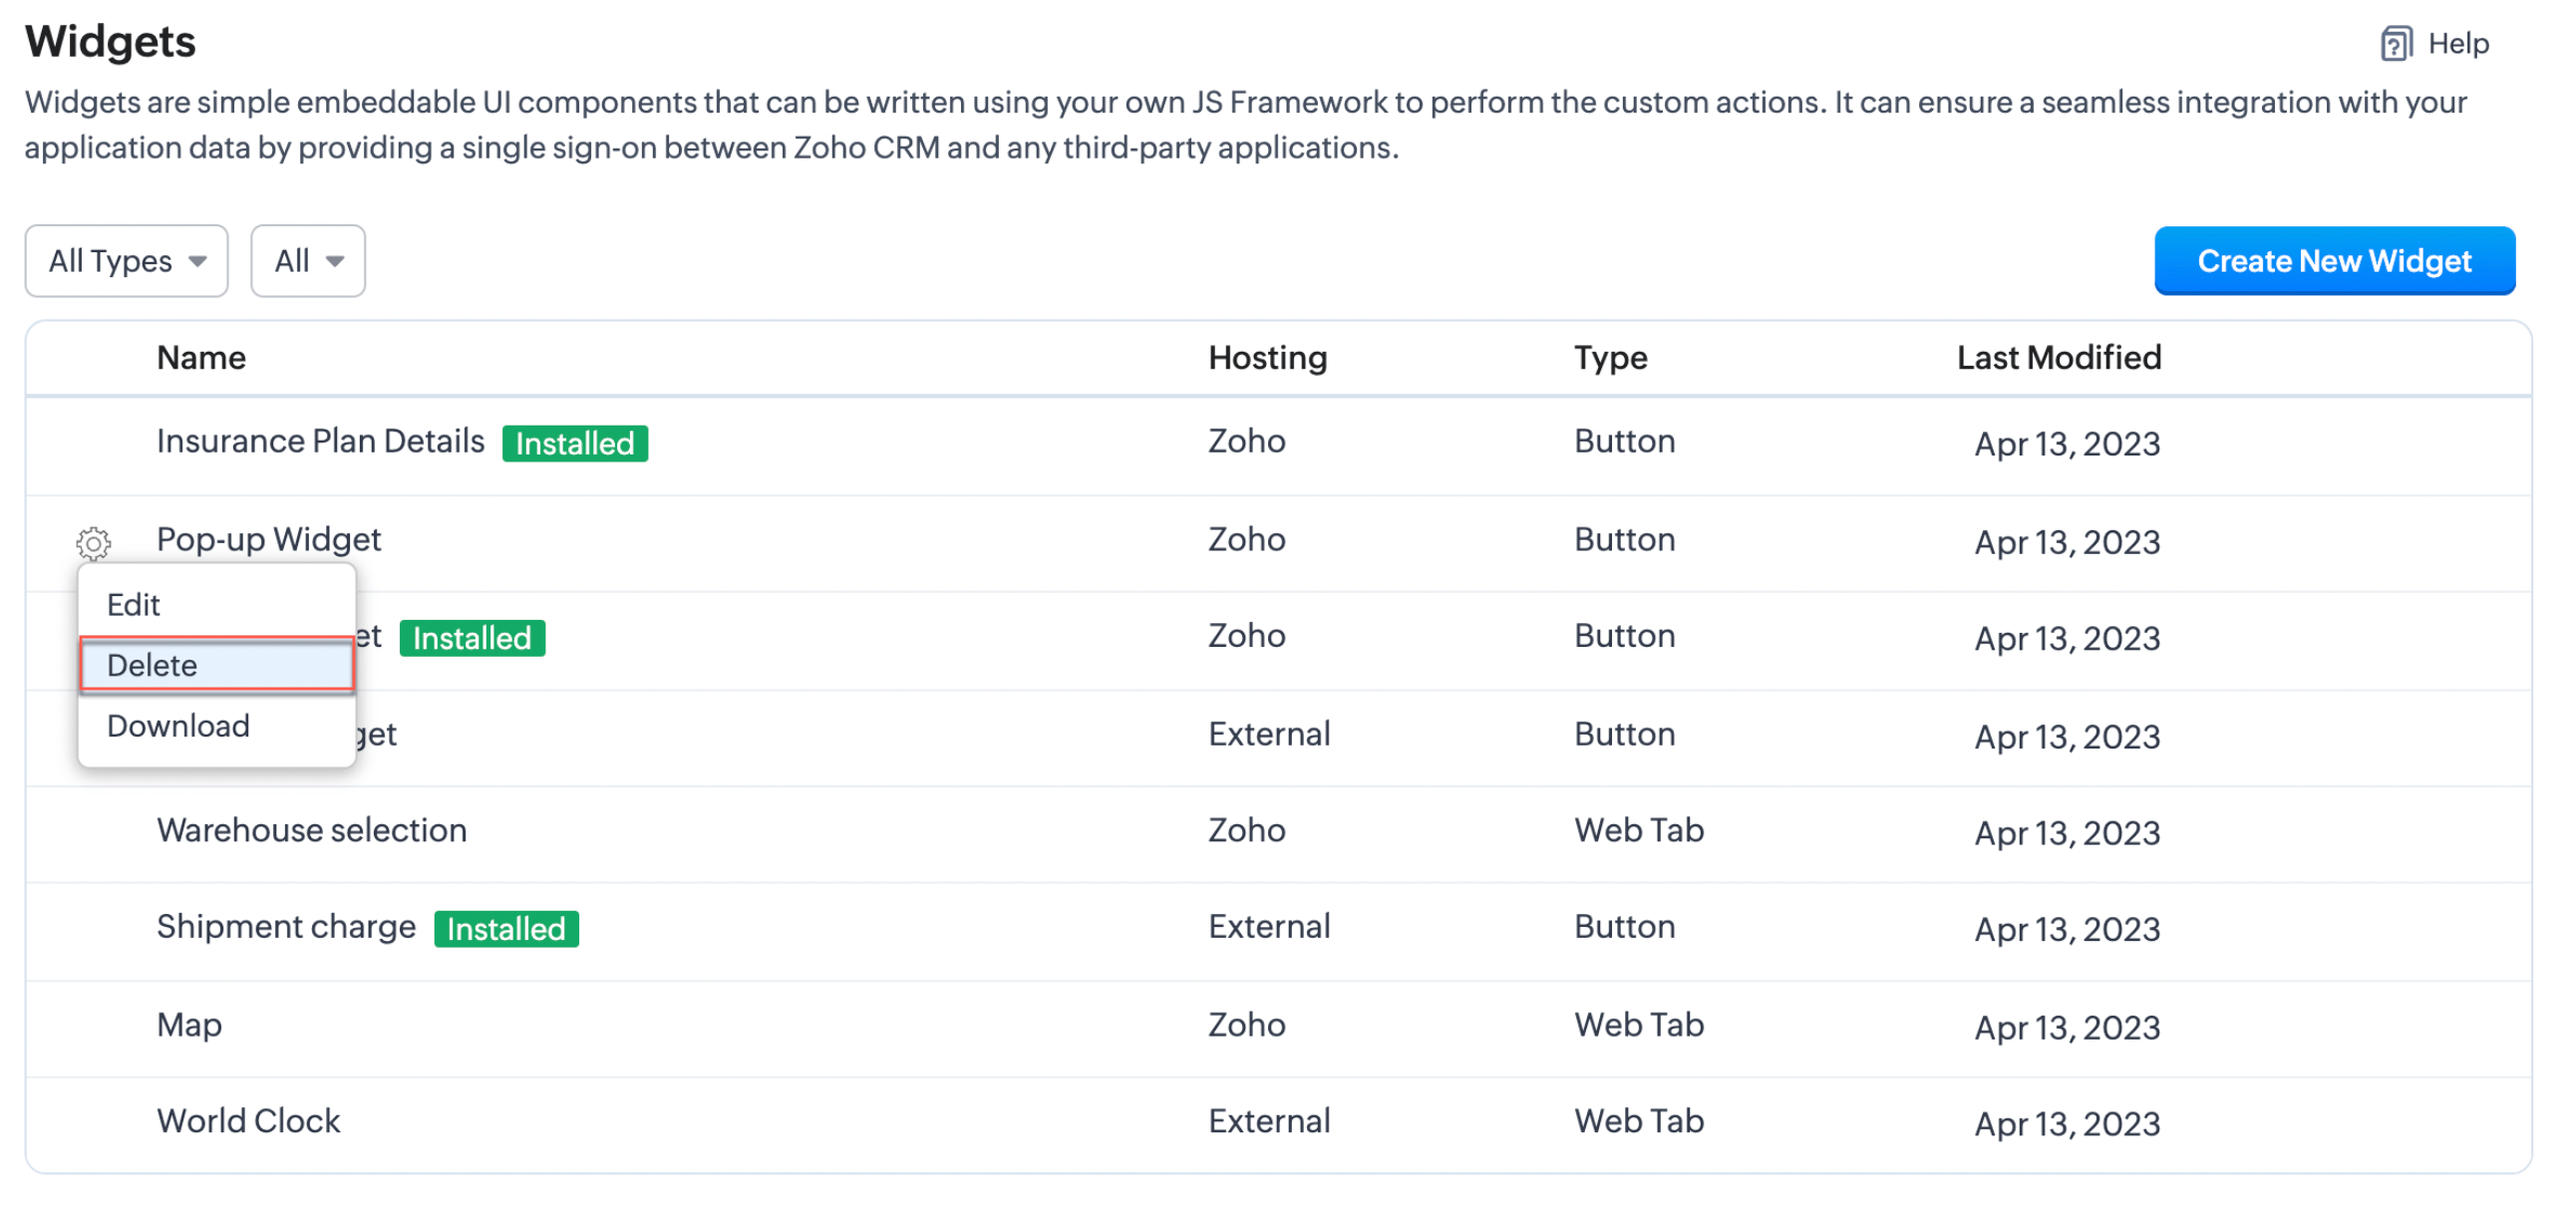The width and height of the screenshot is (2576, 1206).
Task: Select the Map widget row
Action: point(189,1025)
